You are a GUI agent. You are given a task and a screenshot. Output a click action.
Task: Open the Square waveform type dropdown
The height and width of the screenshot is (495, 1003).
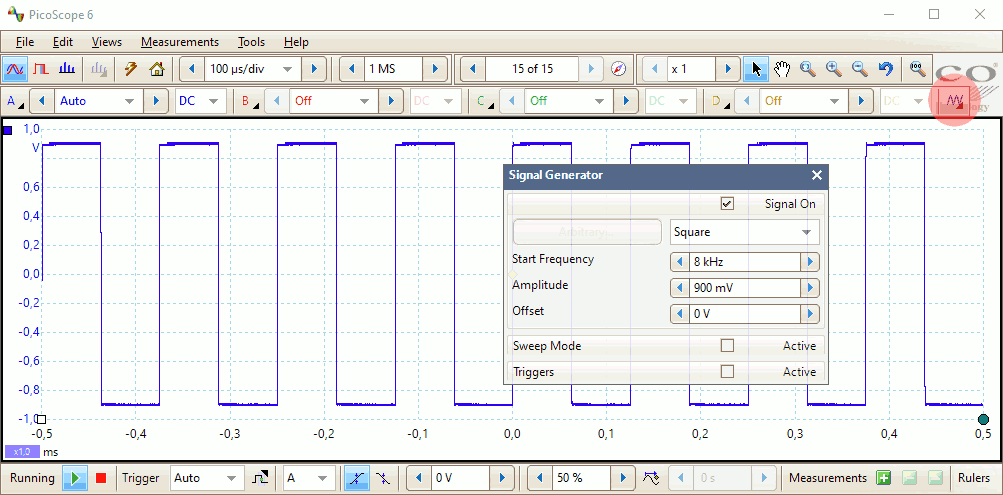click(744, 232)
